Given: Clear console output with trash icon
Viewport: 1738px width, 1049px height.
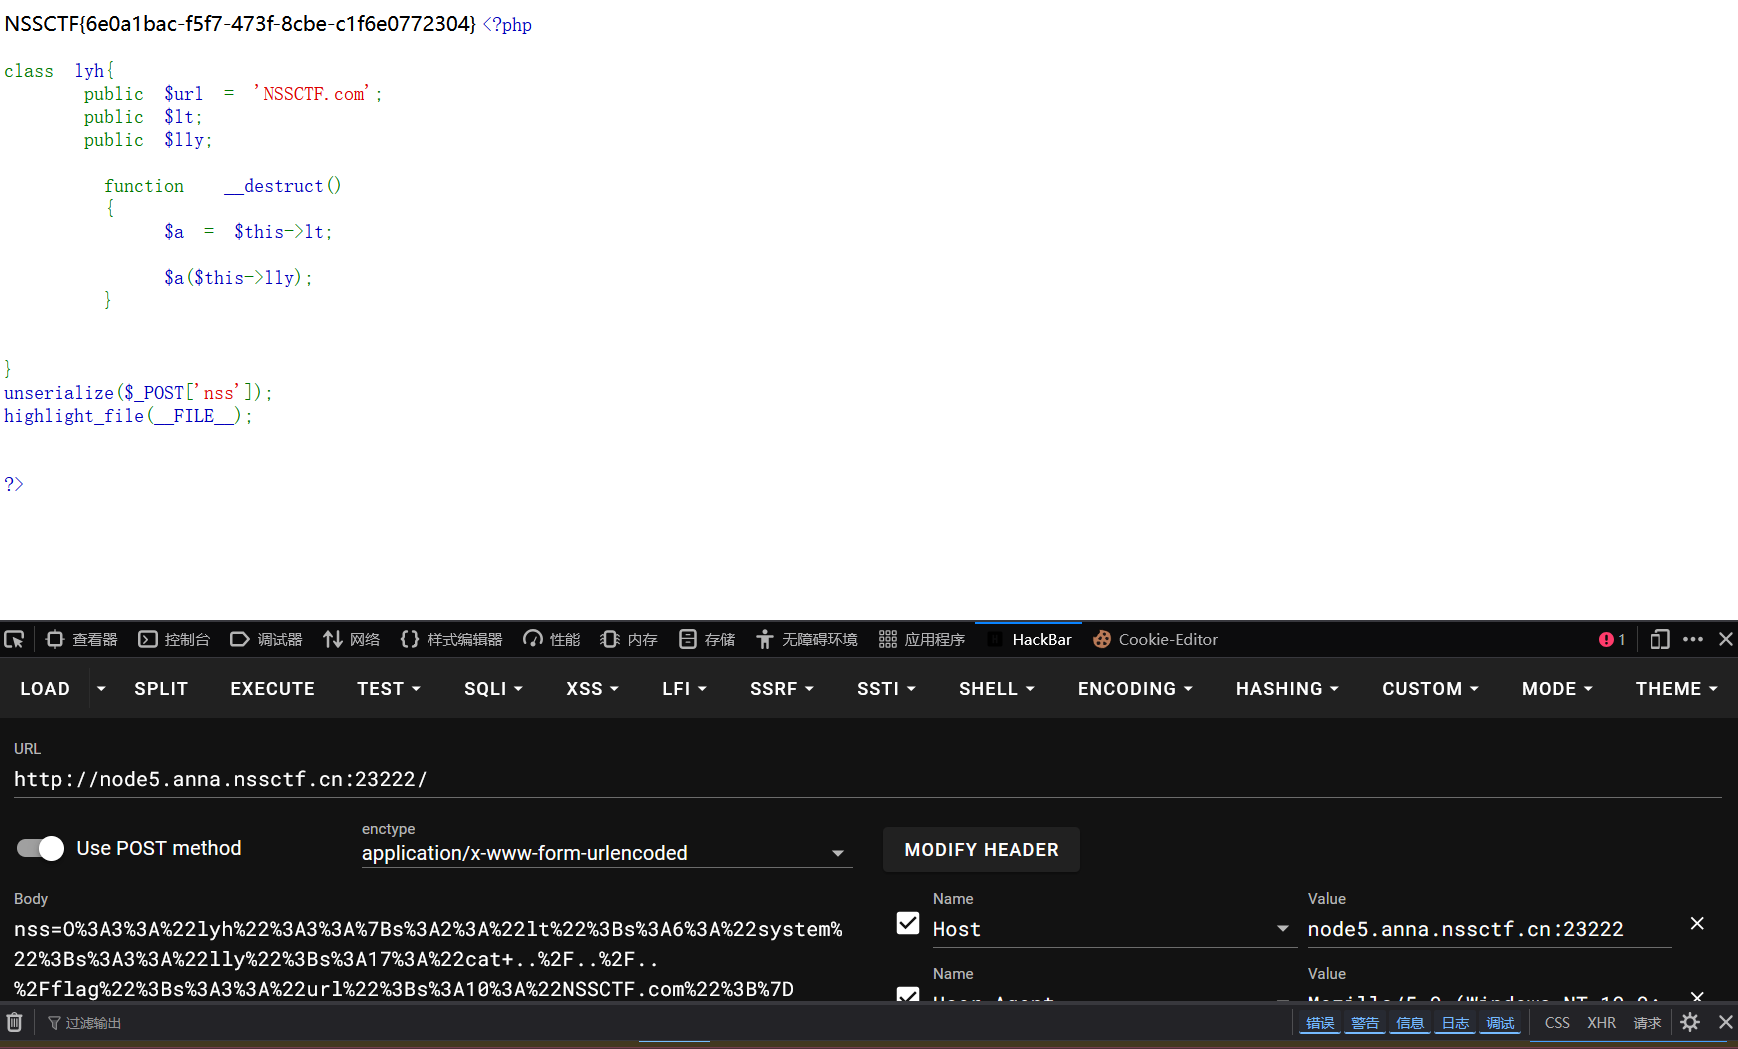Looking at the screenshot, I should pos(15,1022).
